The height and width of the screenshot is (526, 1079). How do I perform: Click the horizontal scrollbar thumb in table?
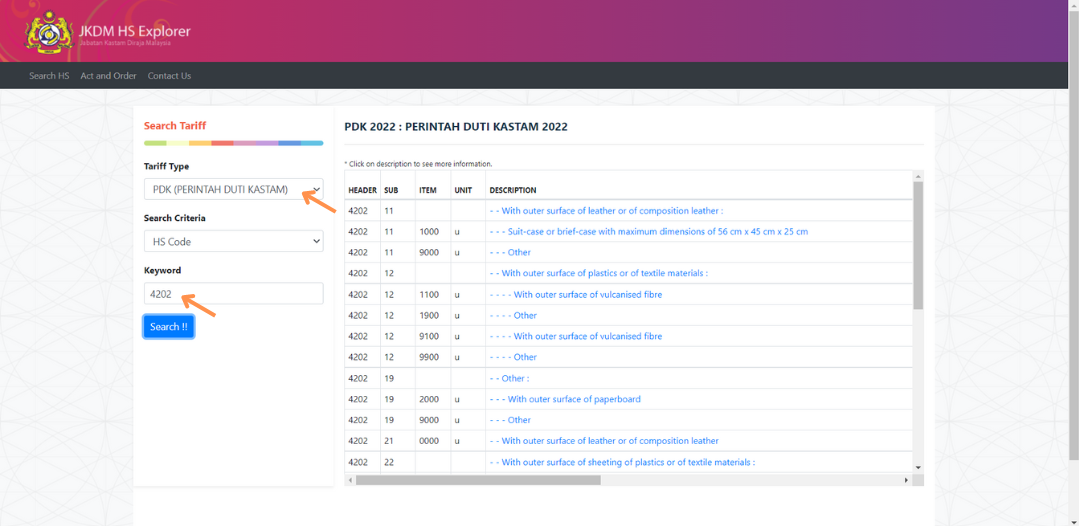(x=478, y=480)
